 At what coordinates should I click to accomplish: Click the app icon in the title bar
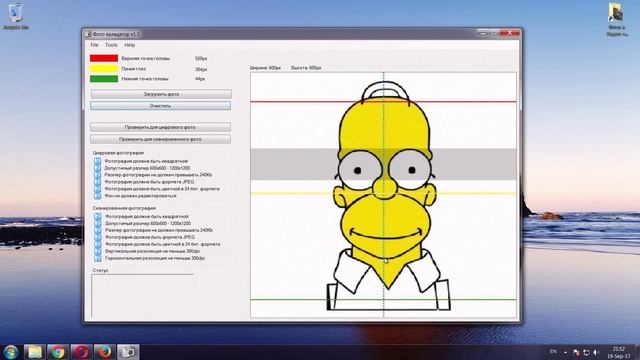pos(88,34)
